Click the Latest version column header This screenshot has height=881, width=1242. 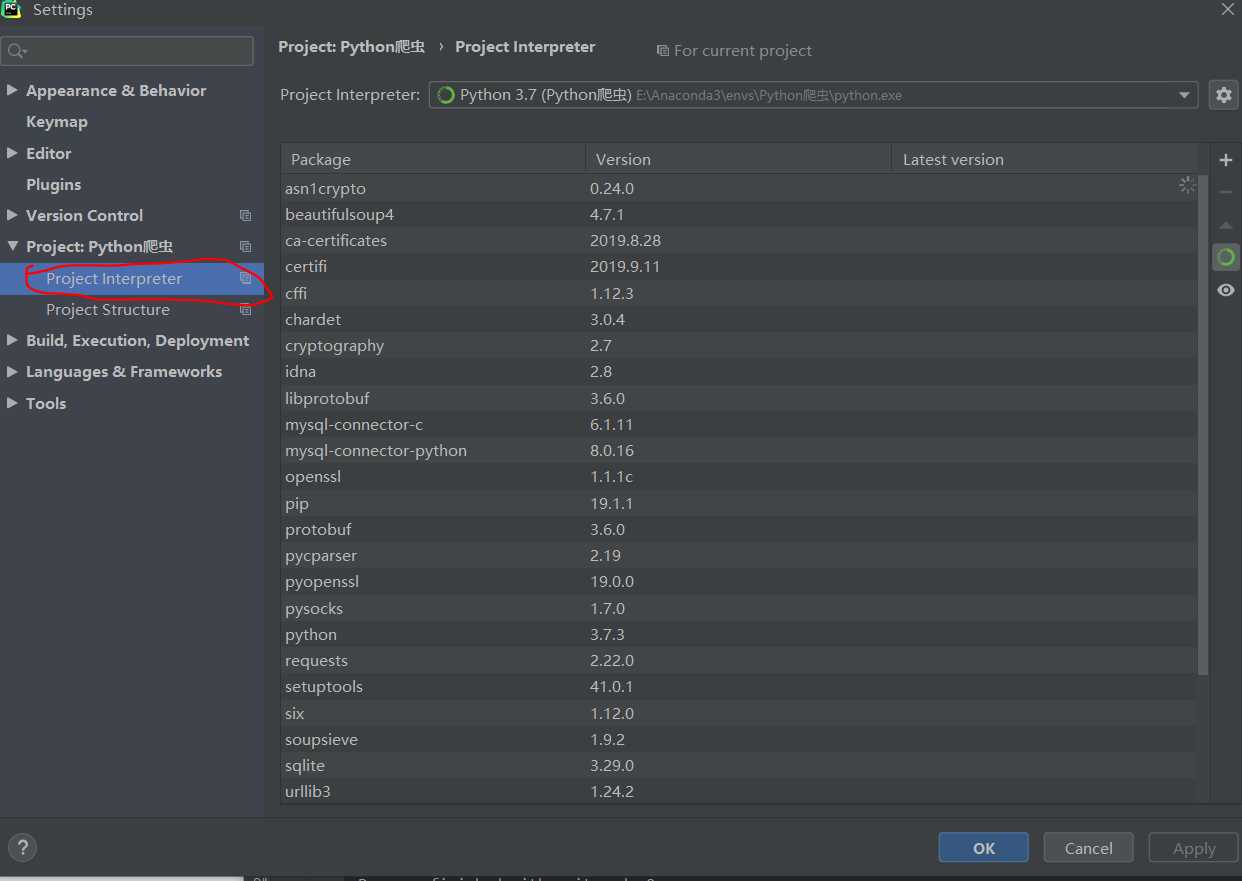point(1044,160)
